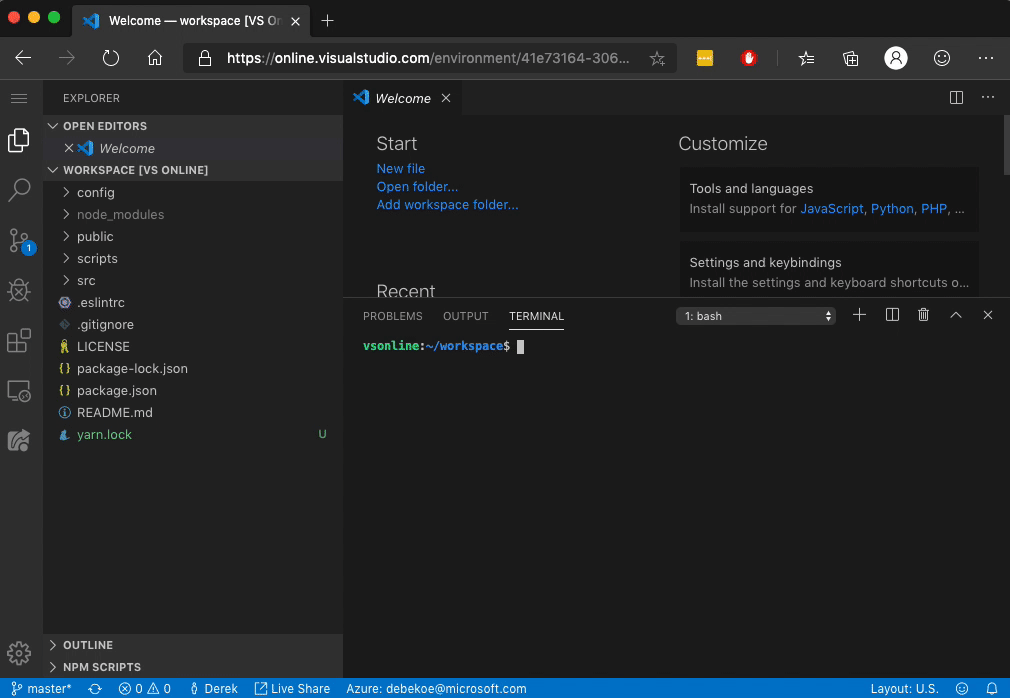
Task: Split the editor to the right
Action: click(957, 98)
